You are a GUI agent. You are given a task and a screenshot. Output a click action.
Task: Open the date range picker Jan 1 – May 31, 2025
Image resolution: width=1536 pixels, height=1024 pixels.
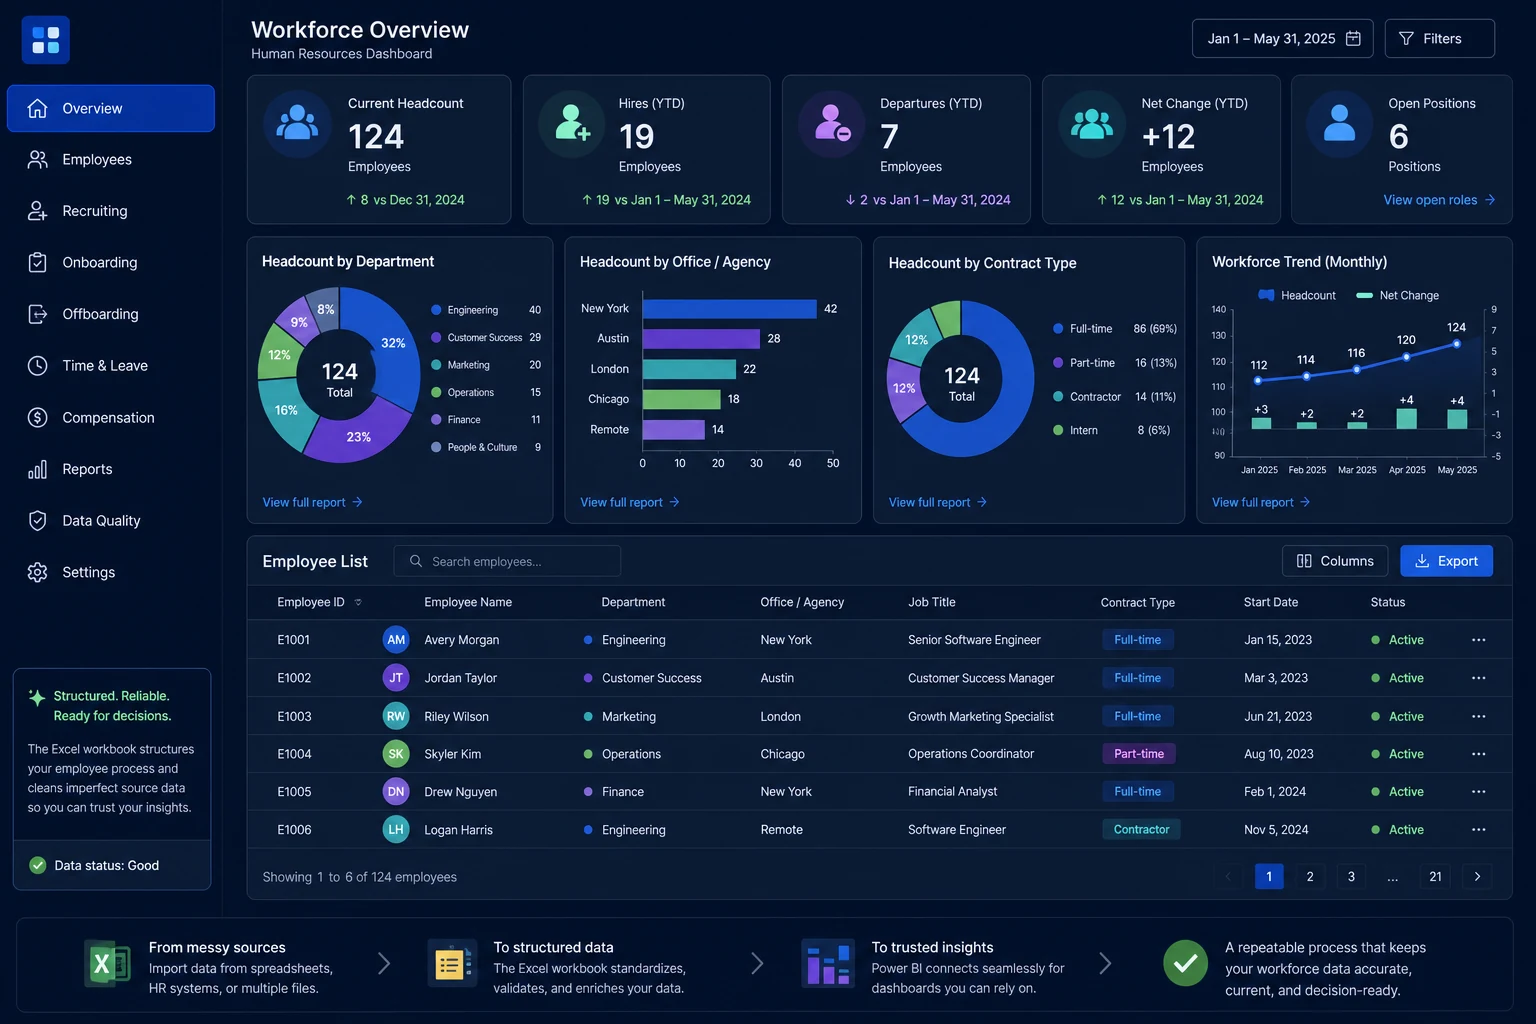[1282, 38]
